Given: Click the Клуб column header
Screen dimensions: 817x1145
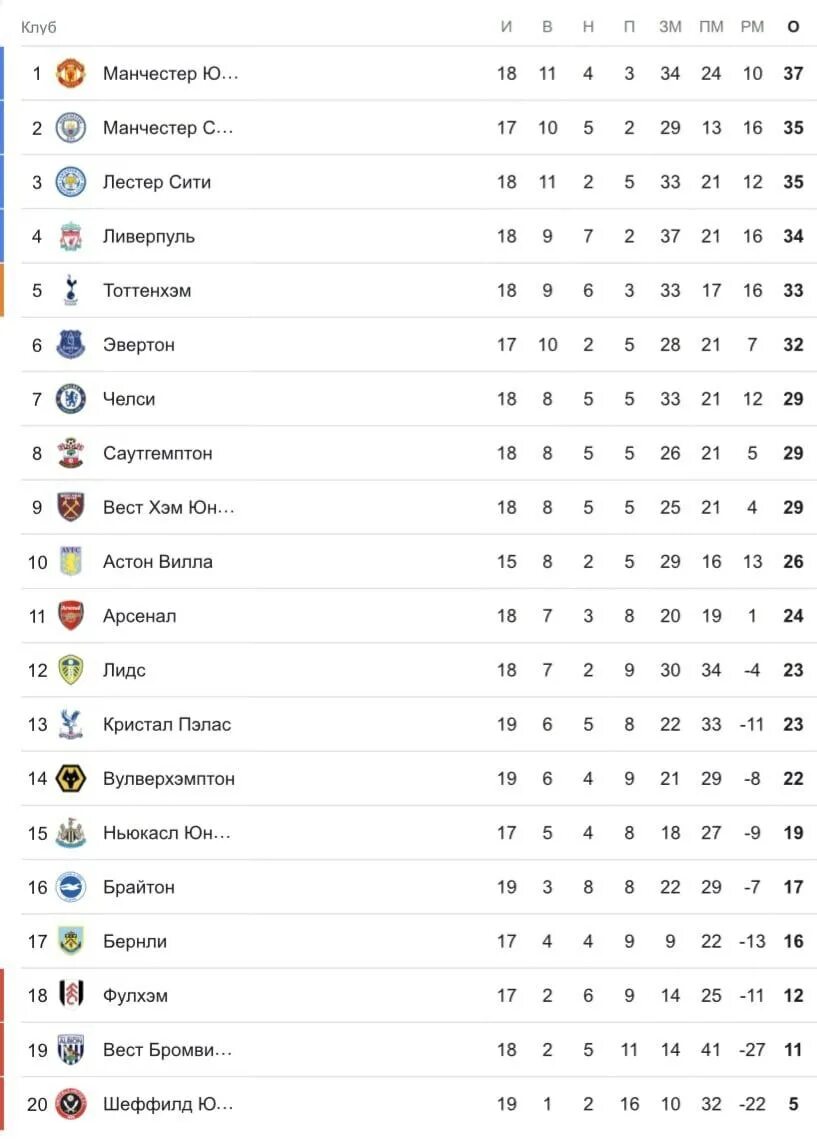Looking at the screenshot, I should pos(39,27).
